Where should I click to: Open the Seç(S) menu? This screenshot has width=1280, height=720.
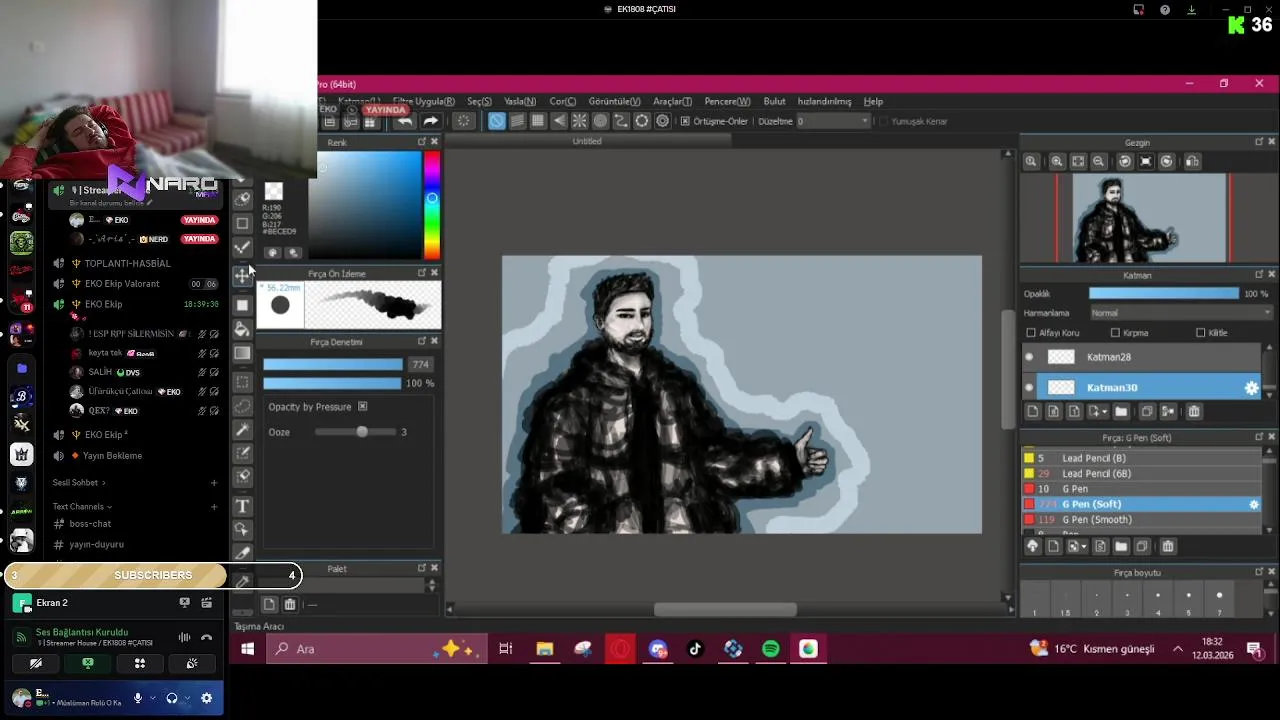tap(479, 101)
